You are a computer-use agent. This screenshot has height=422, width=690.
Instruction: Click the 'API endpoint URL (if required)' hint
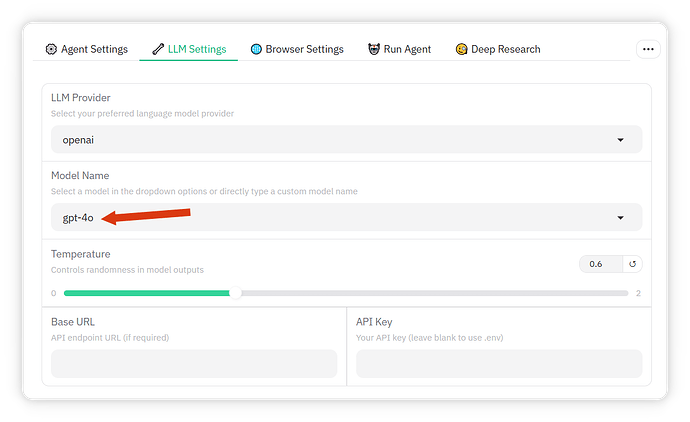(110, 338)
